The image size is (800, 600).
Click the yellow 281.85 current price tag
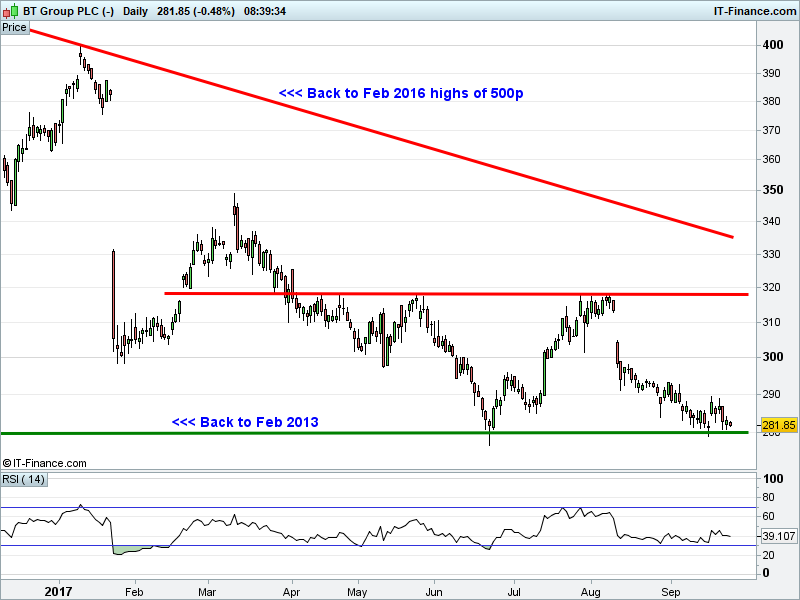coord(779,425)
